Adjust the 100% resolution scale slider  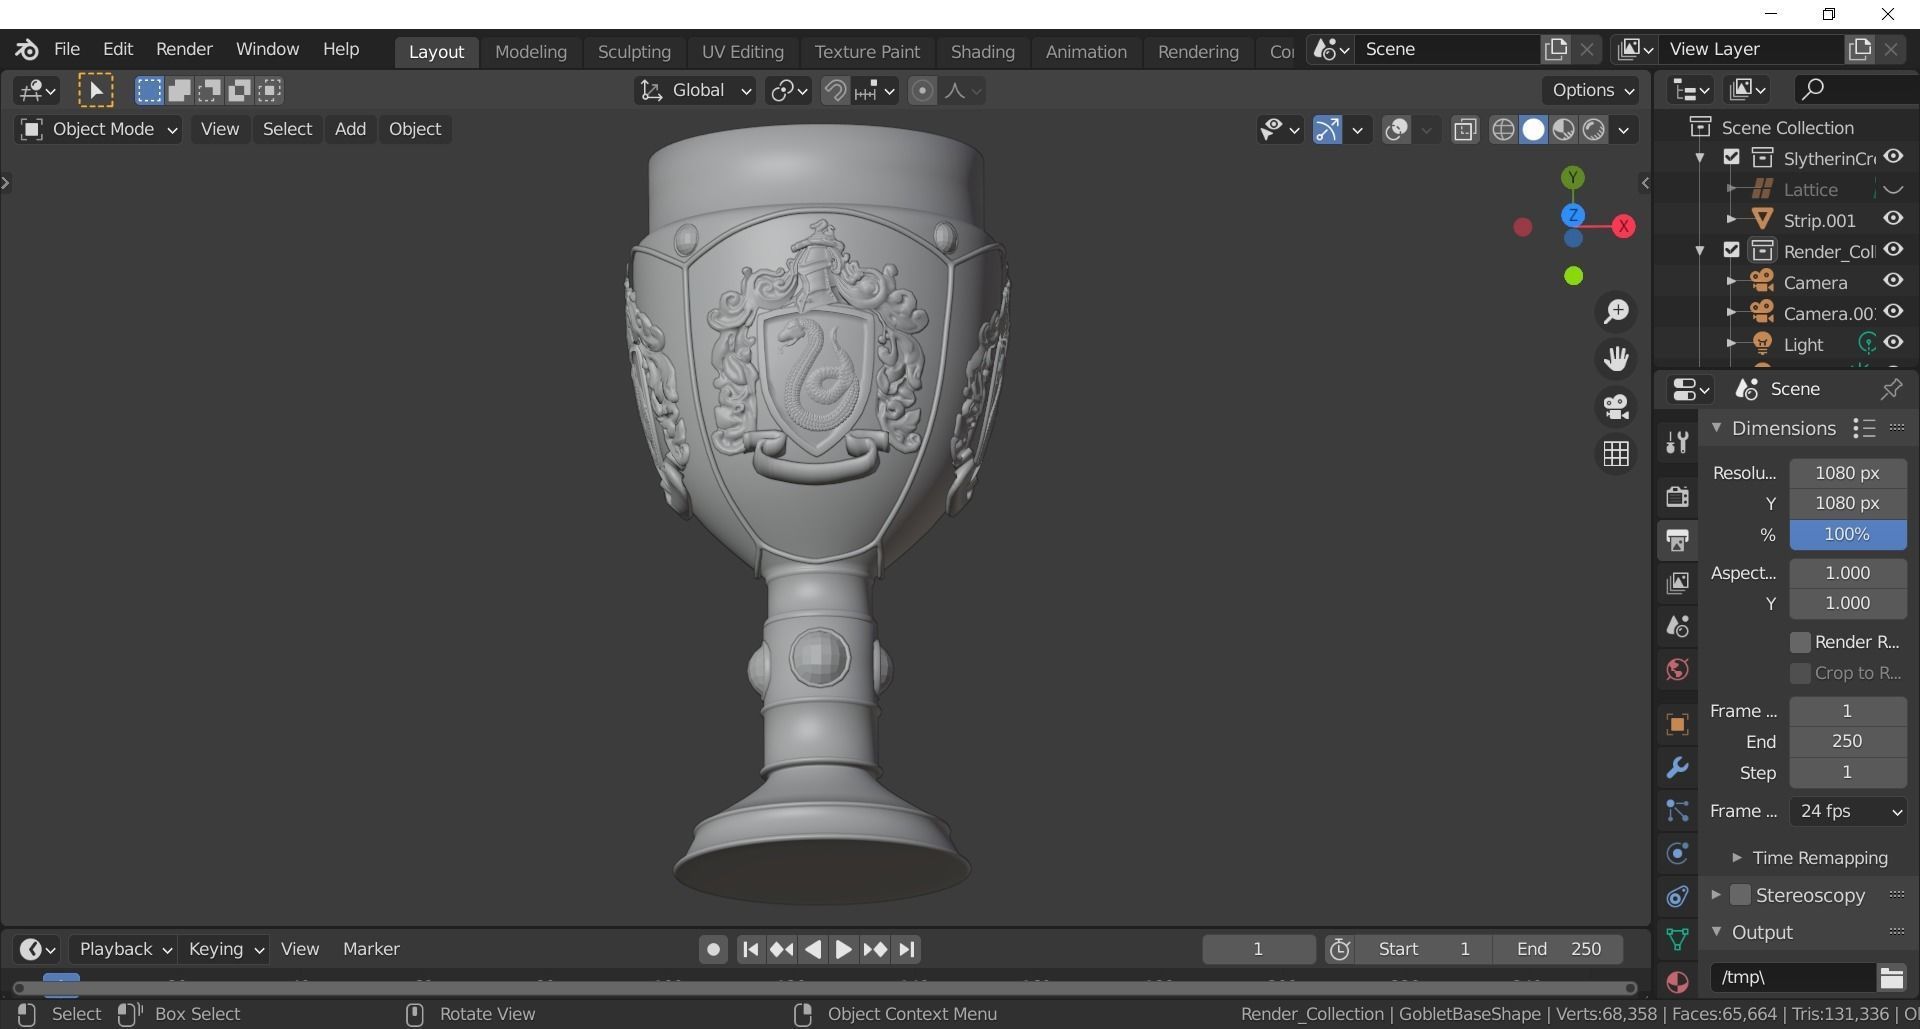coord(1847,534)
